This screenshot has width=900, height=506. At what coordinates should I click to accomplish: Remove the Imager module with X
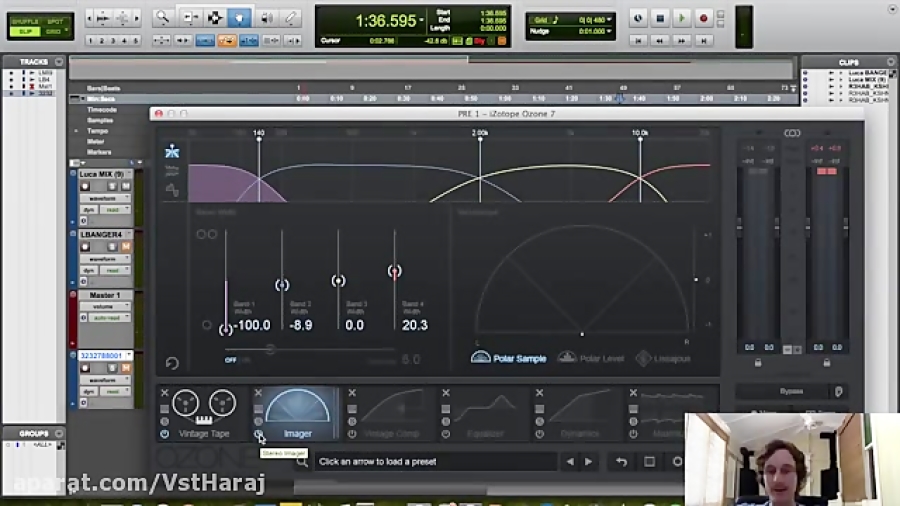click(x=258, y=392)
